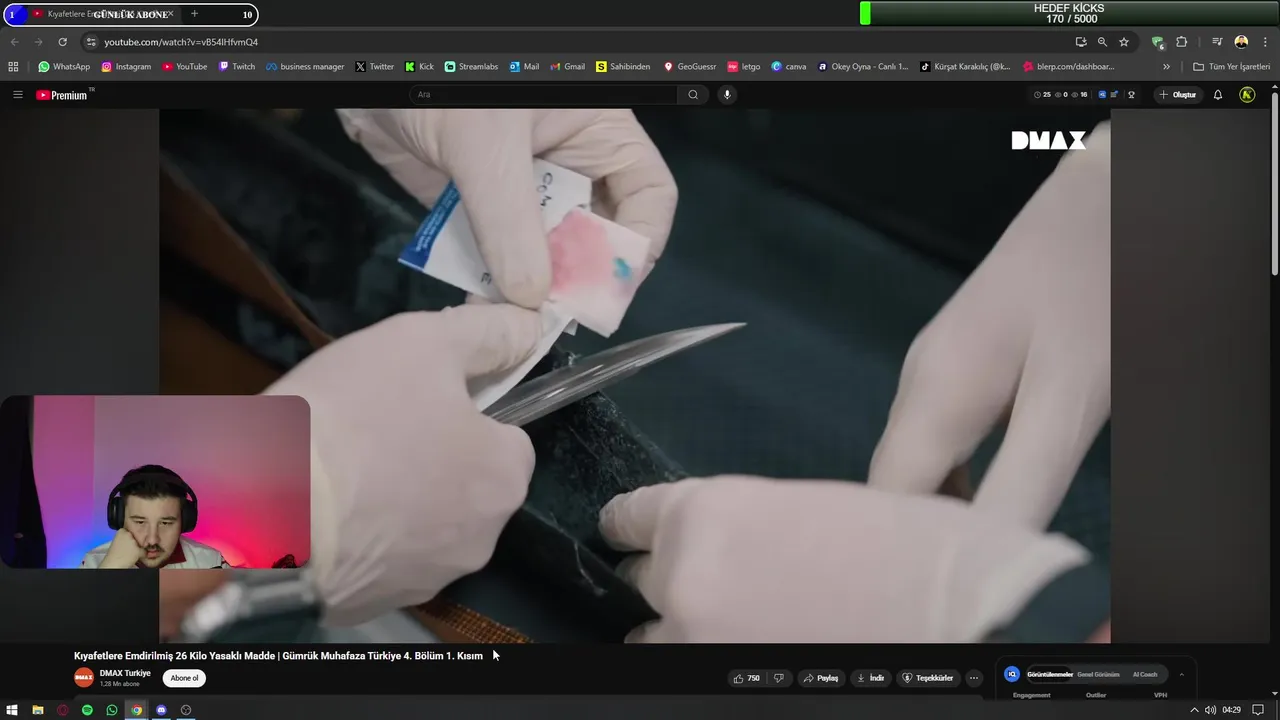Switch to the Genel Görünüm tab
The image size is (1280, 720).
pos(1098,675)
